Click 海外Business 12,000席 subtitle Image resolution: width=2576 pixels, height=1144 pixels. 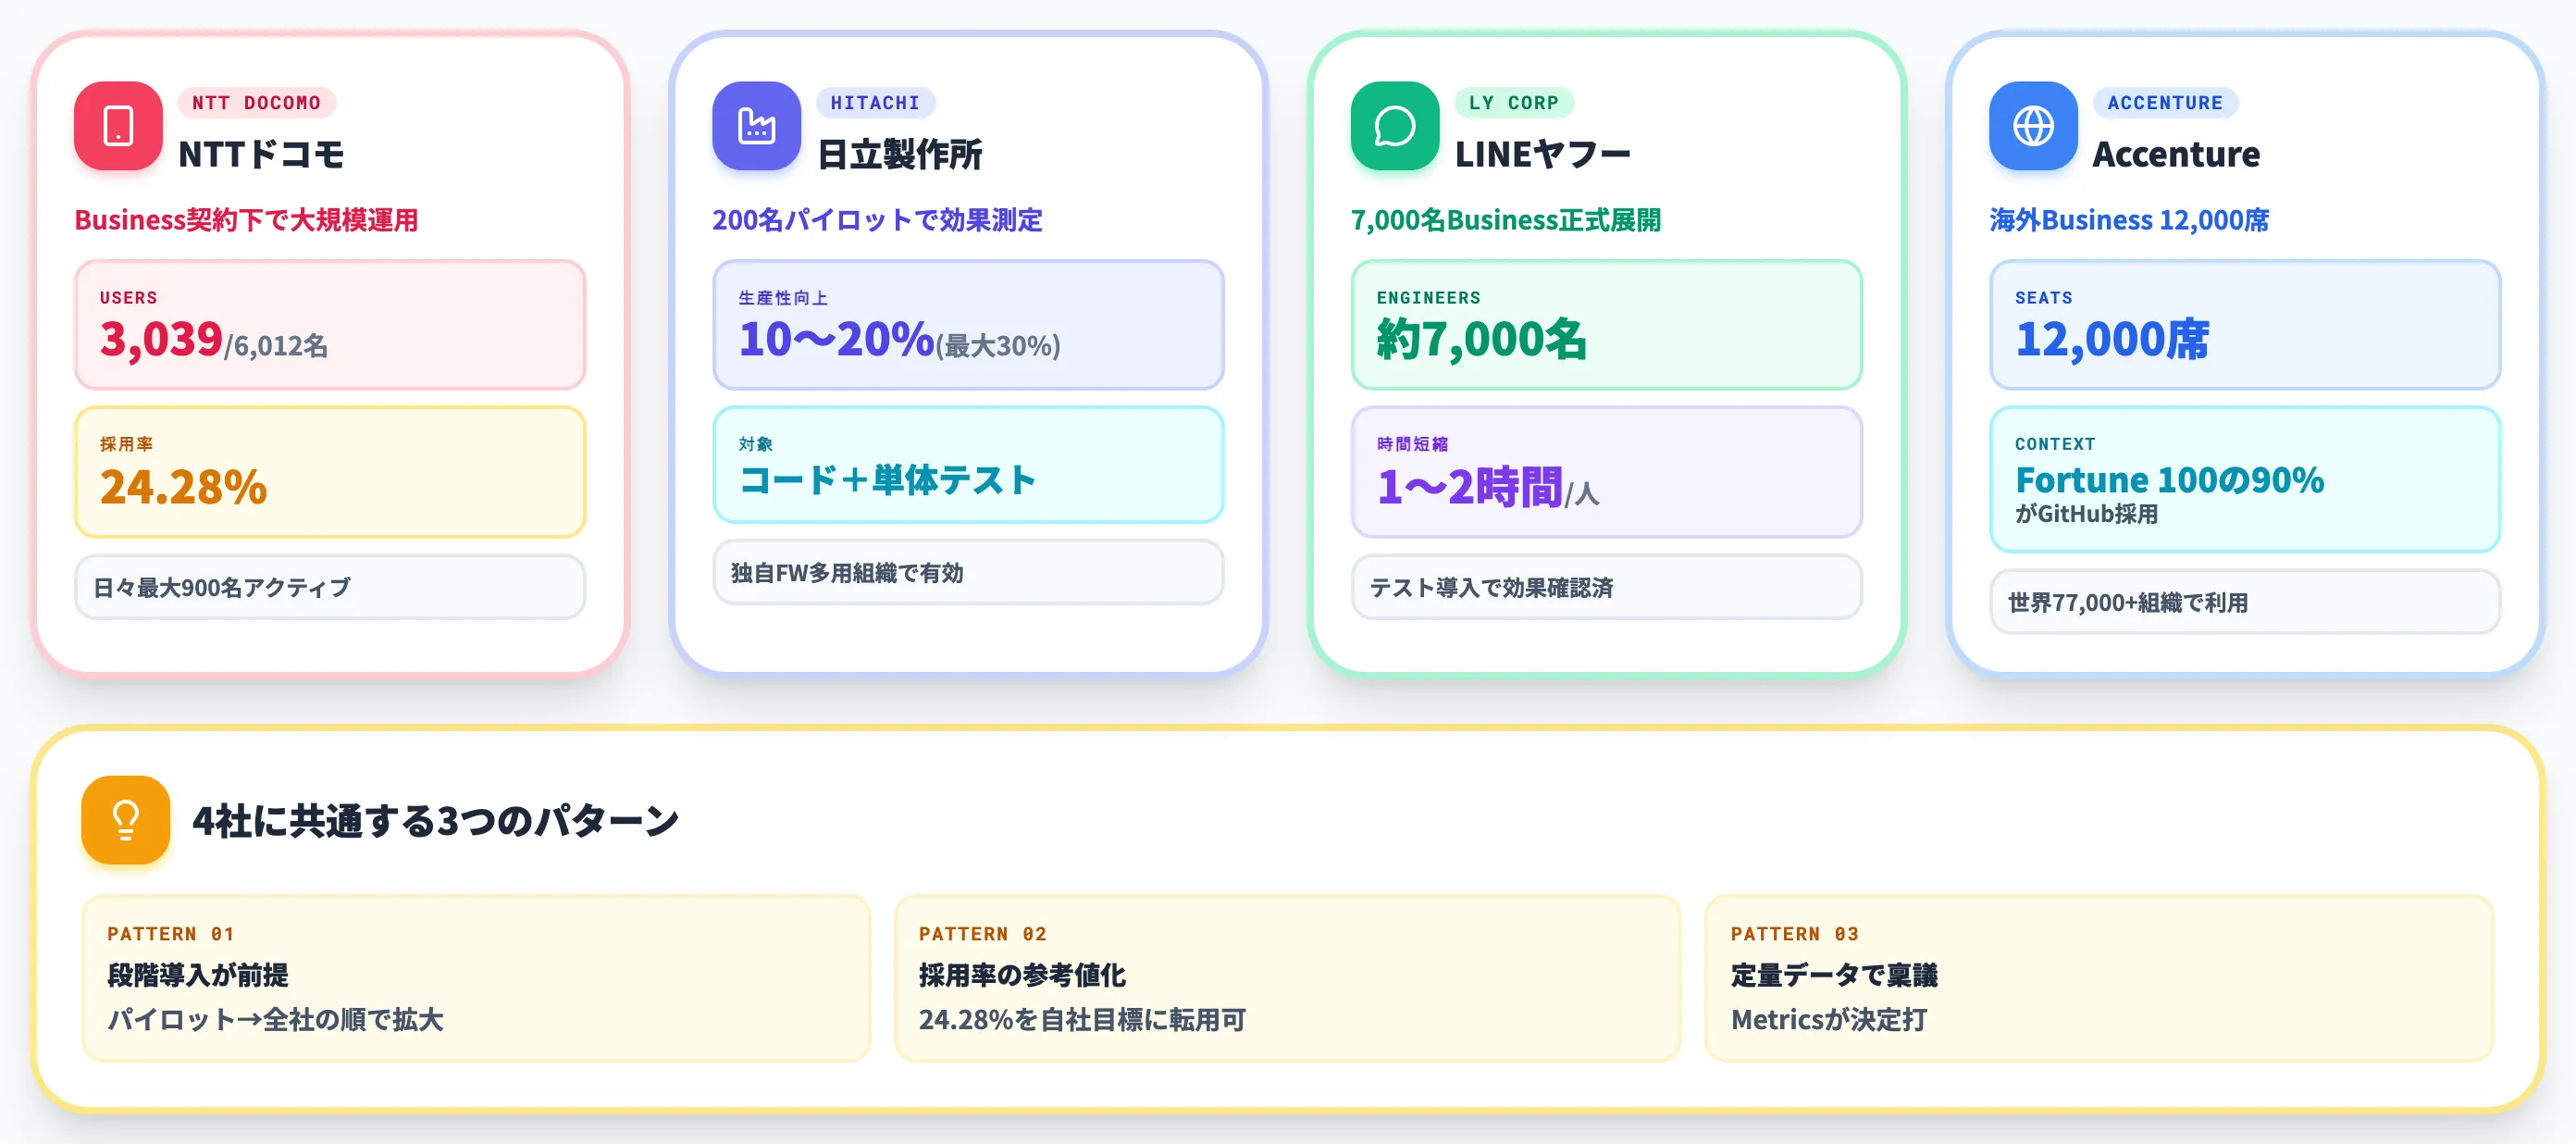click(x=2129, y=220)
